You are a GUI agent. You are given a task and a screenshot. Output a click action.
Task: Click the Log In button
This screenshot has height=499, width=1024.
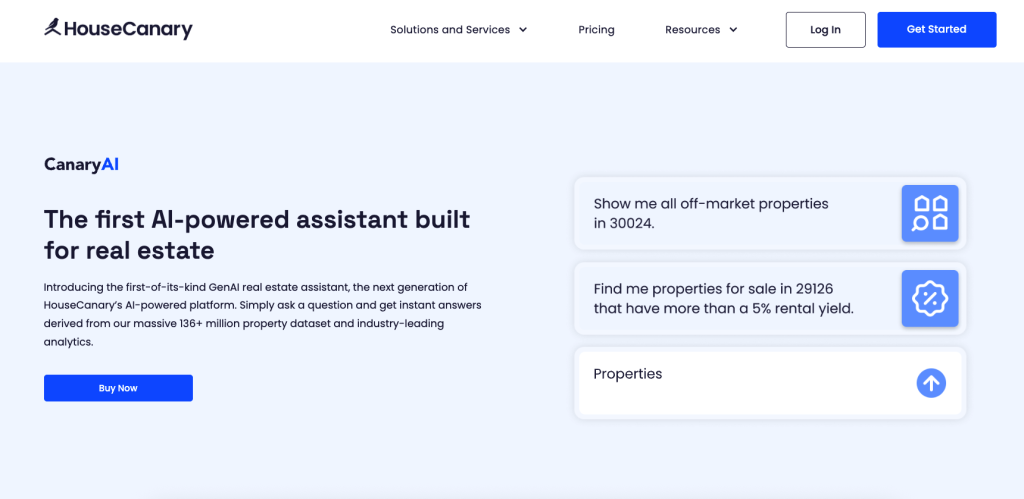coord(825,29)
